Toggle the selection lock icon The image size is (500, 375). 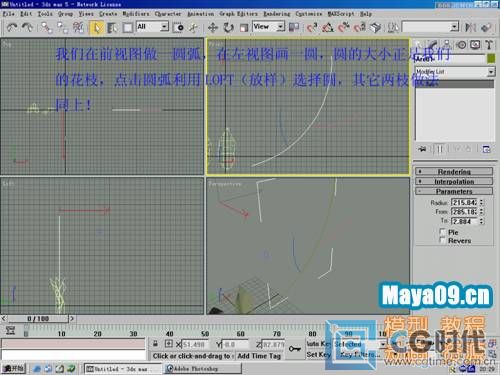point(155,344)
